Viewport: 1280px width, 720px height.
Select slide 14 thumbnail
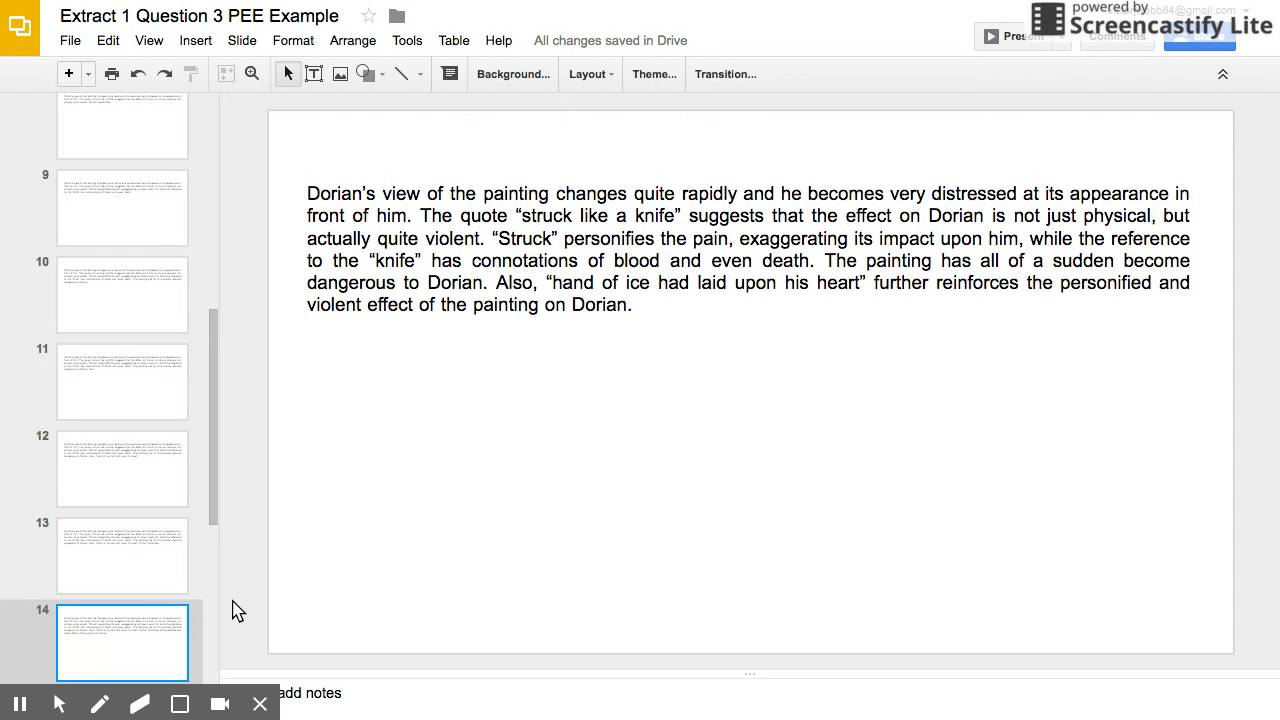[122, 643]
